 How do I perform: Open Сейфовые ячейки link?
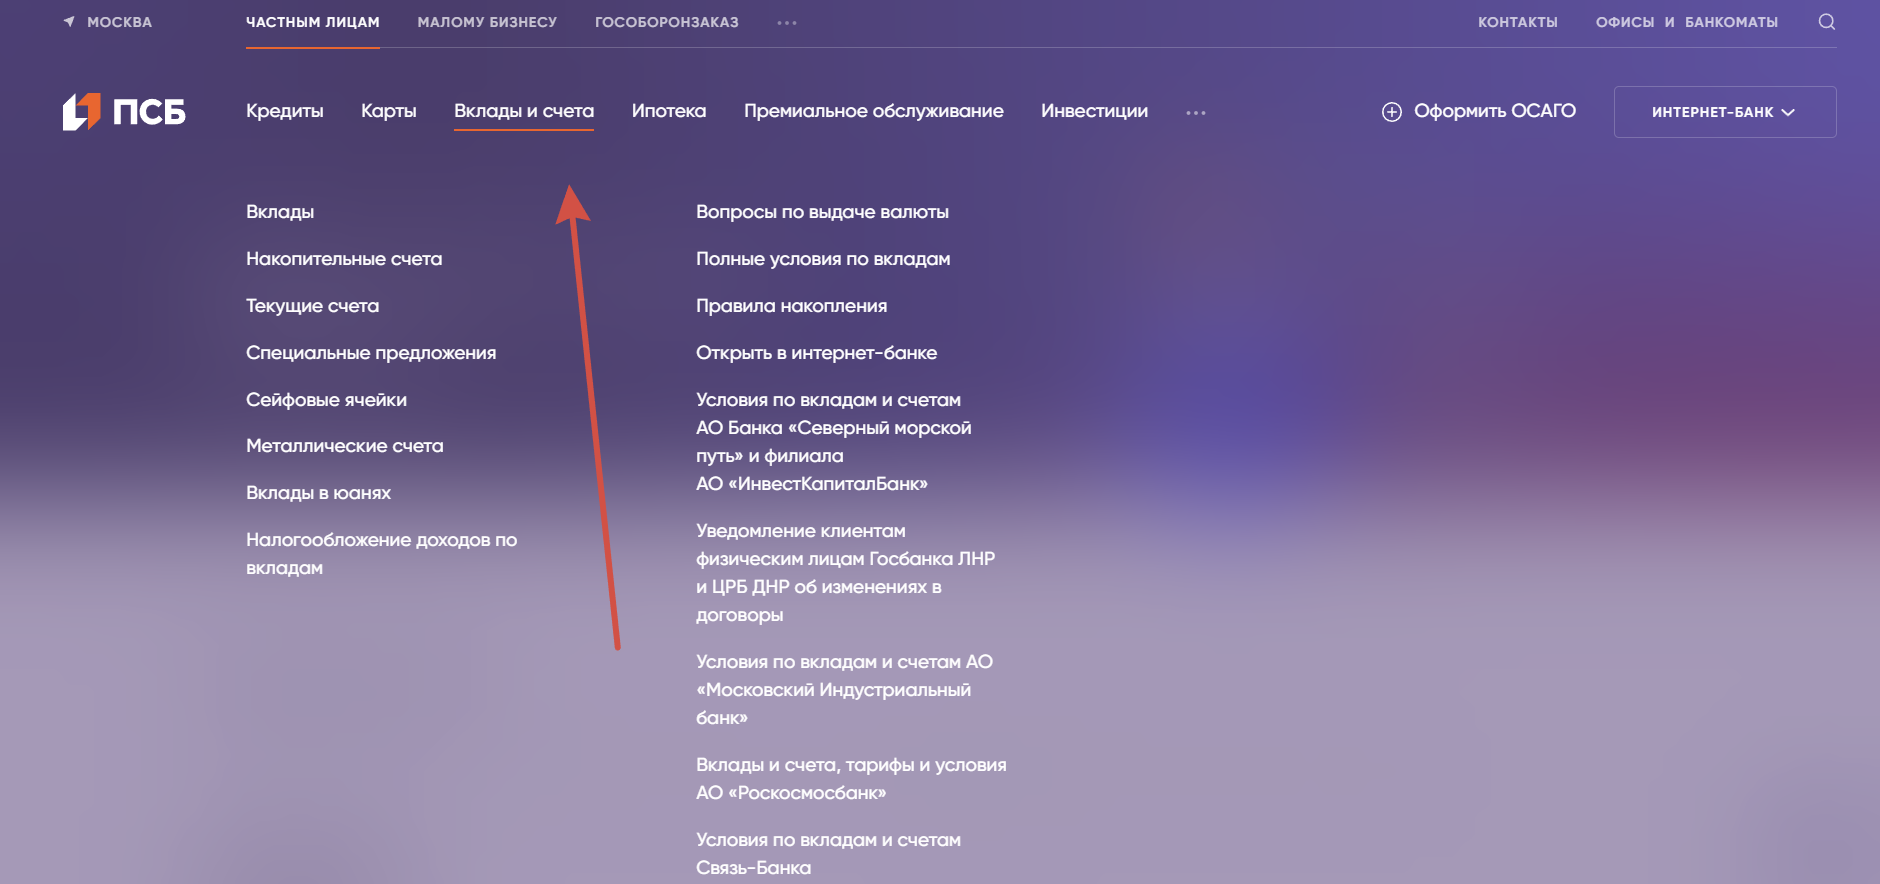327,400
